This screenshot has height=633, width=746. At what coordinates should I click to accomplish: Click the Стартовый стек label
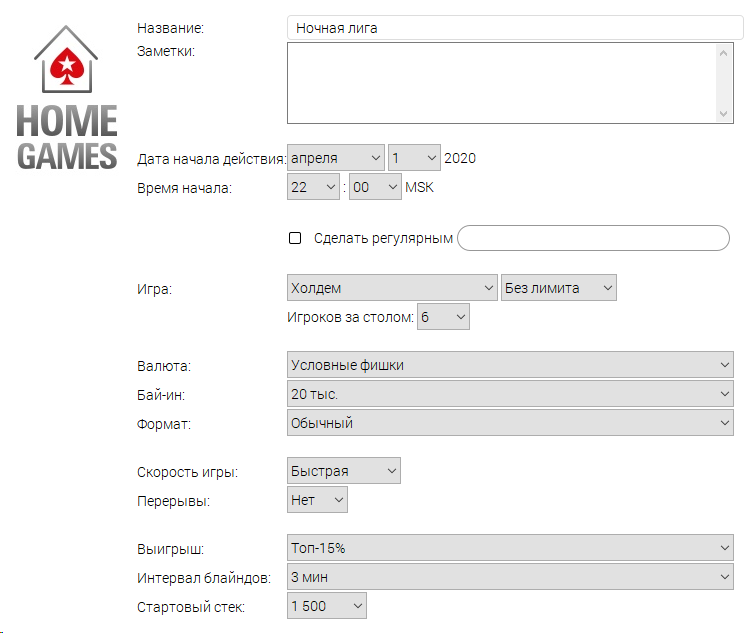point(191,607)
